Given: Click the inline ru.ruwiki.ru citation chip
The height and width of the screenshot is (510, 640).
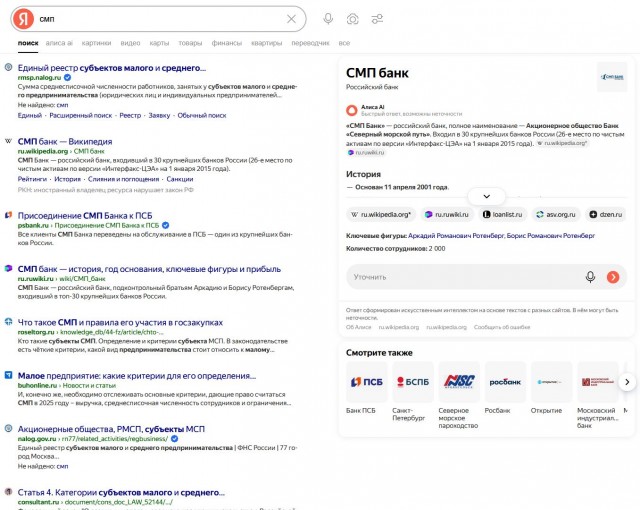Looking at the screenshot, I should coord(366,153).
